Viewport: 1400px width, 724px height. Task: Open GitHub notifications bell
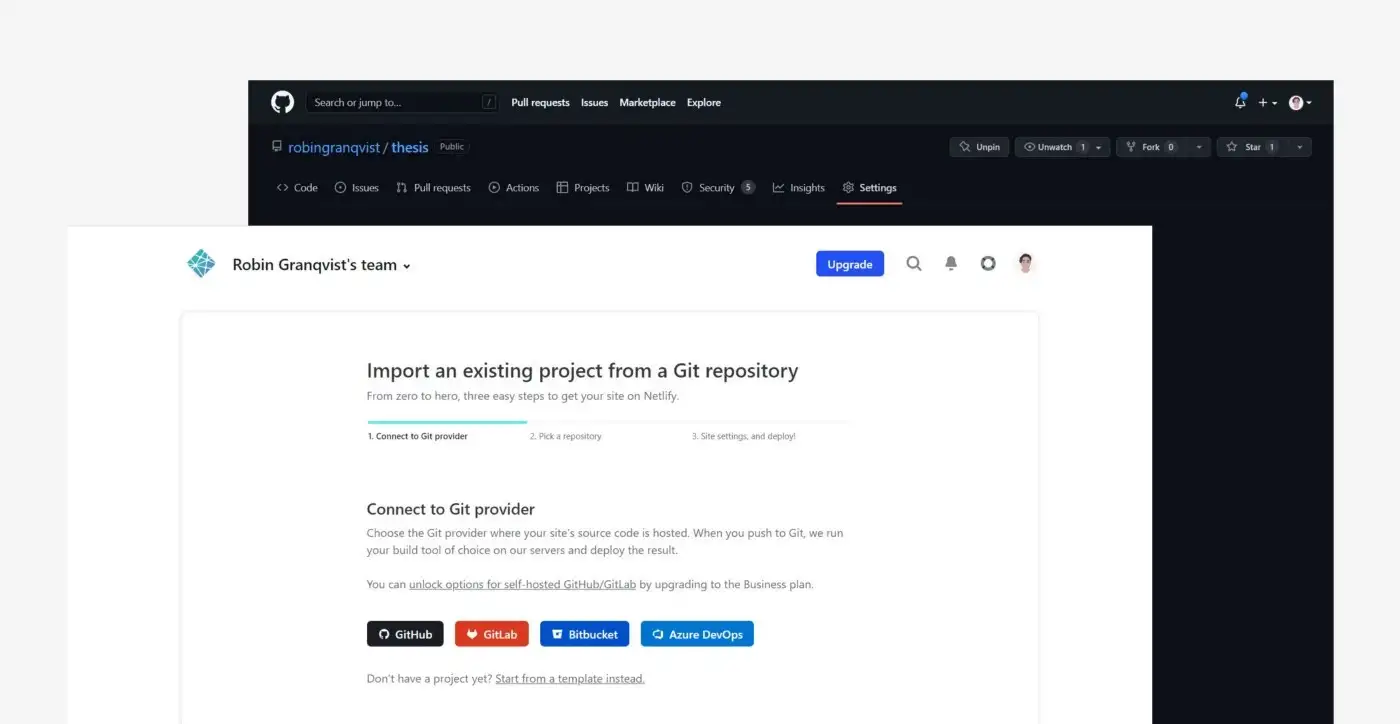click(1240, 101)
